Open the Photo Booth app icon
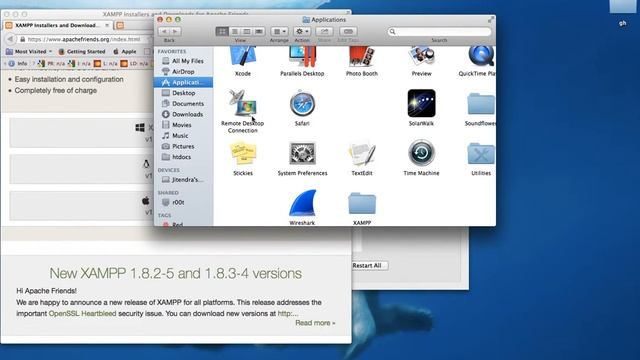This screenshot has width=640, height=360. pos(362,56)
